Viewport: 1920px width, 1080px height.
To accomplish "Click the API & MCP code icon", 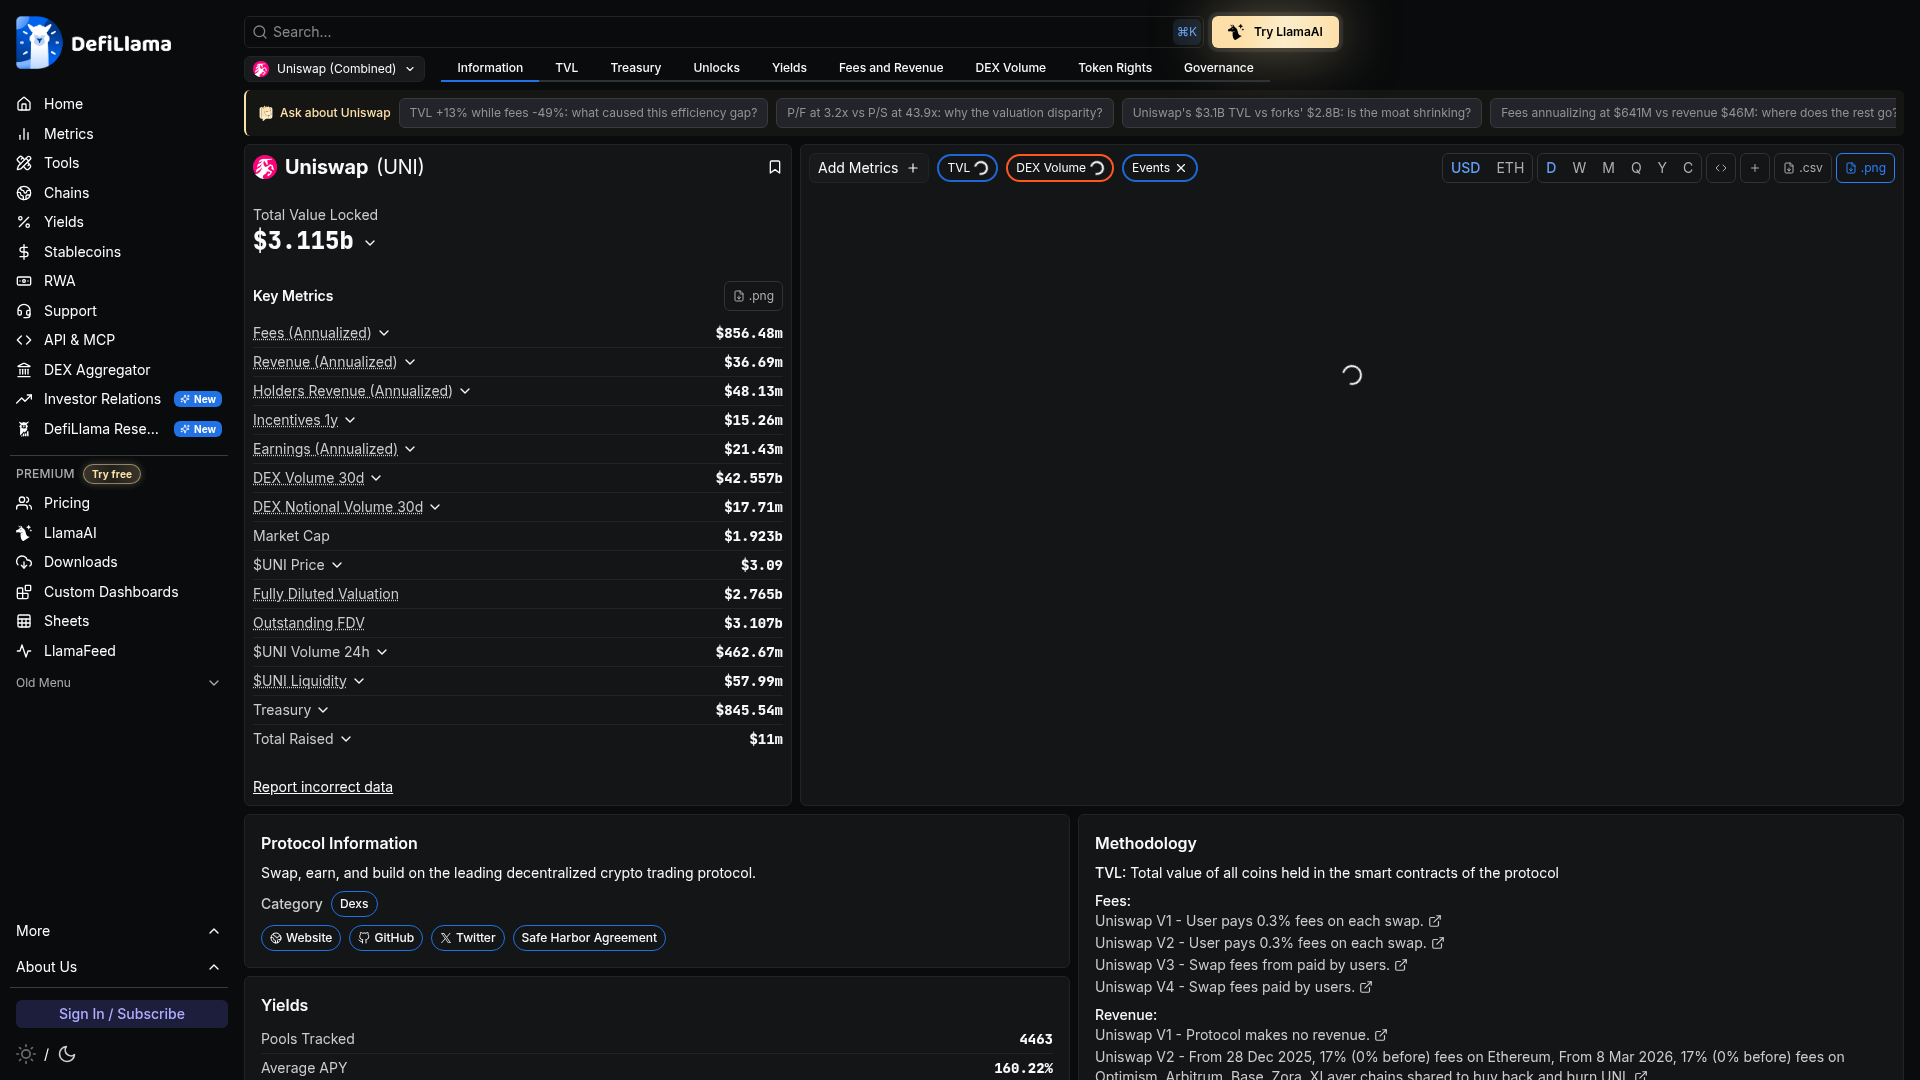I will (24, 340).
